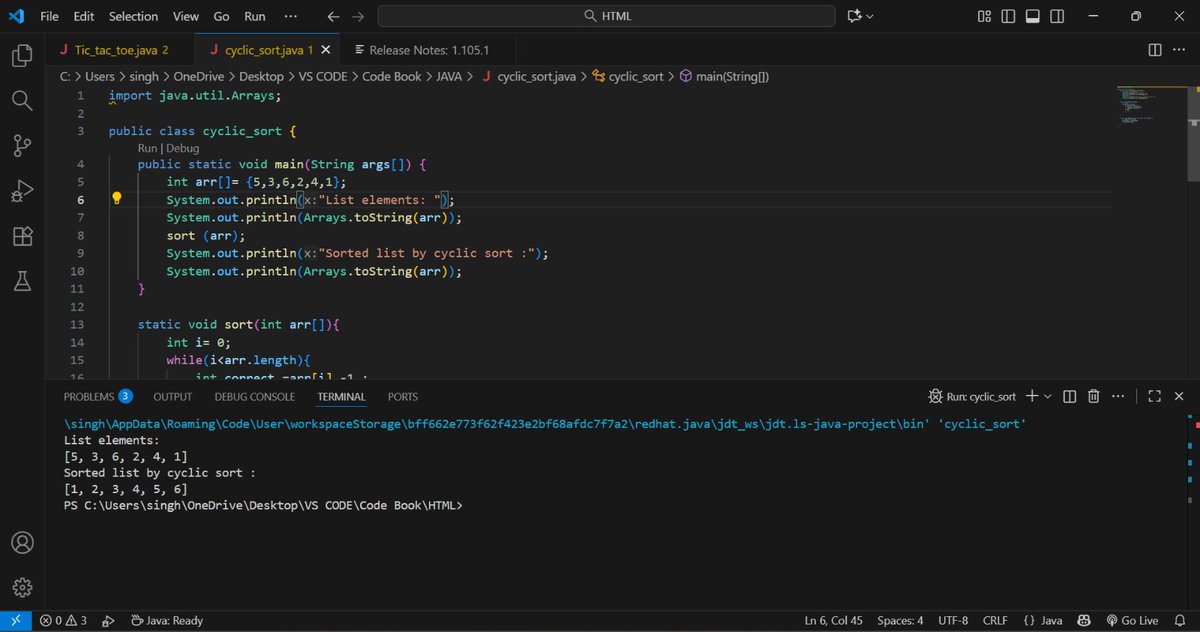Select the Run: cyclic_sort terminal entry
The height and width of the screenshot is (632, 1200).
972,396
